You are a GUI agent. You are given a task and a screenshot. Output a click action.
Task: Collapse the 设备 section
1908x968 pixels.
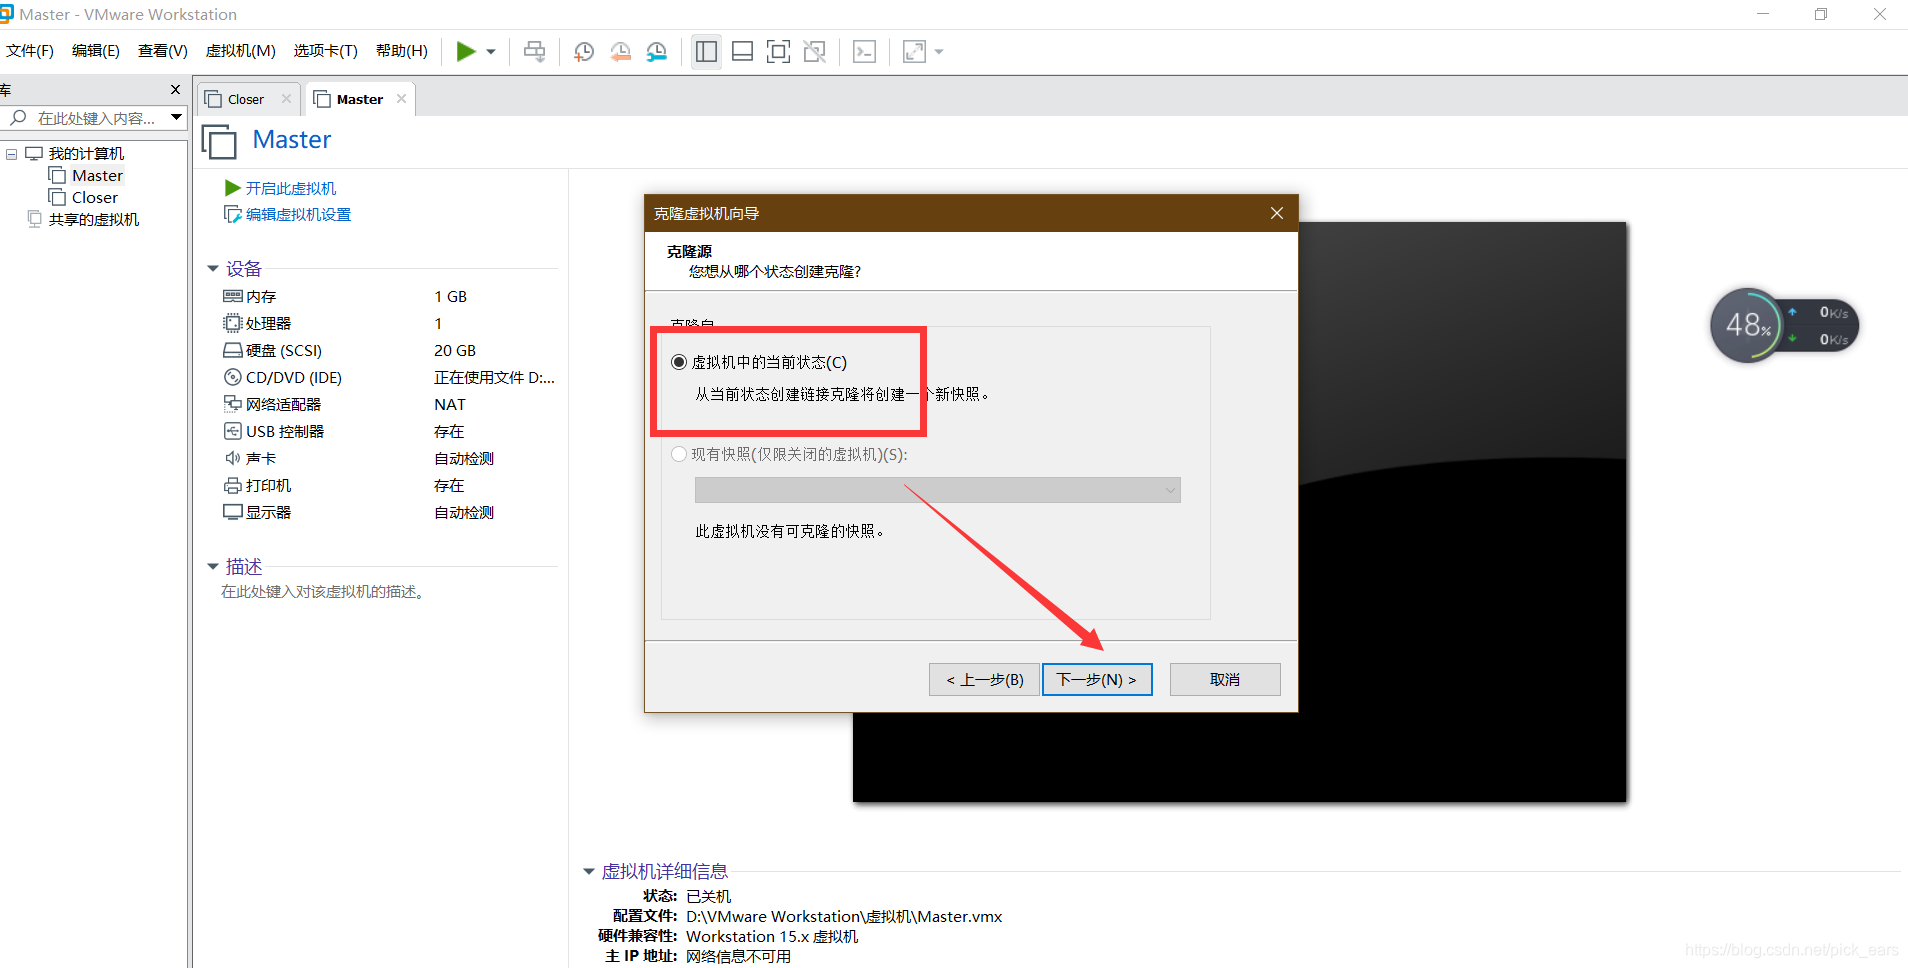(213, 269)
